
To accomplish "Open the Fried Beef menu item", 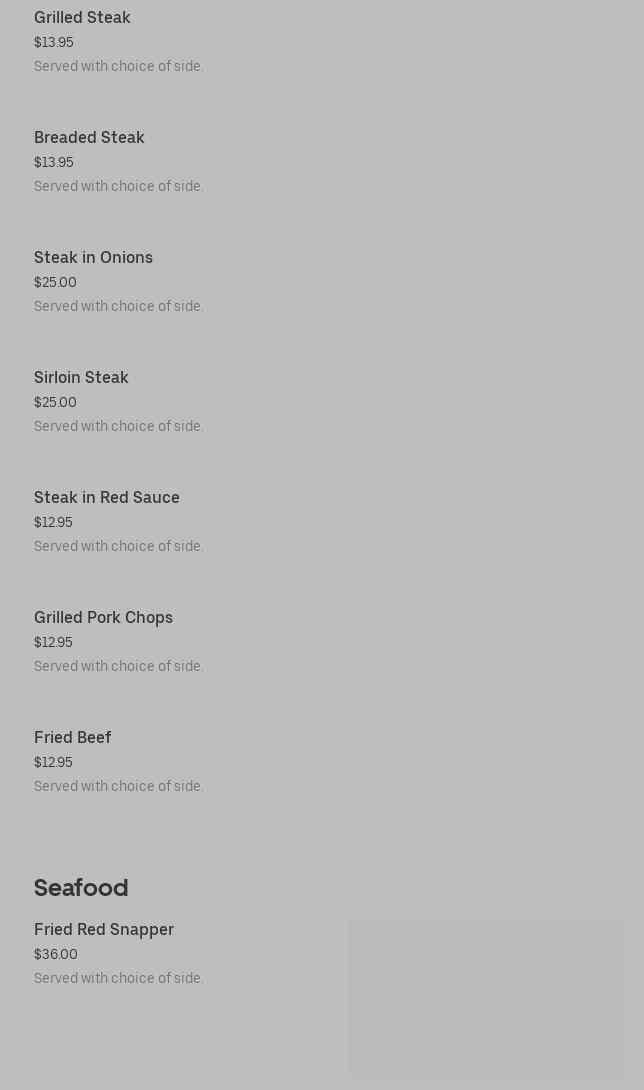I will pos(73,738).
